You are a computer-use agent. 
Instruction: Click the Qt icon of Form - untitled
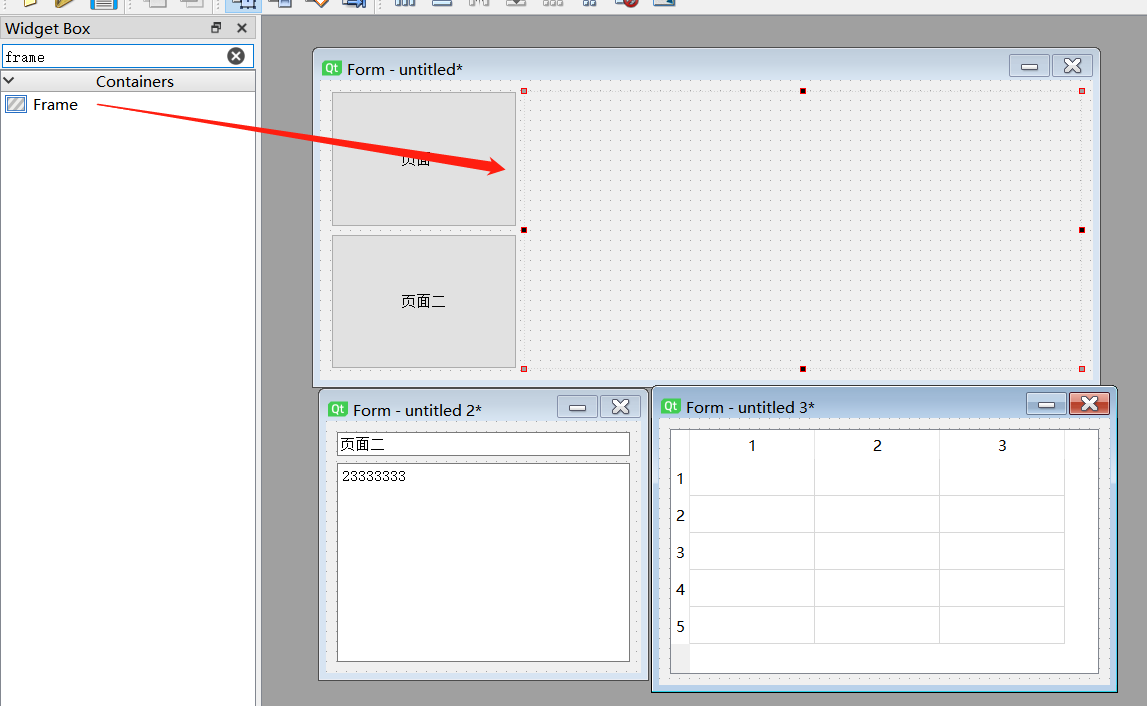click(331, 68)
